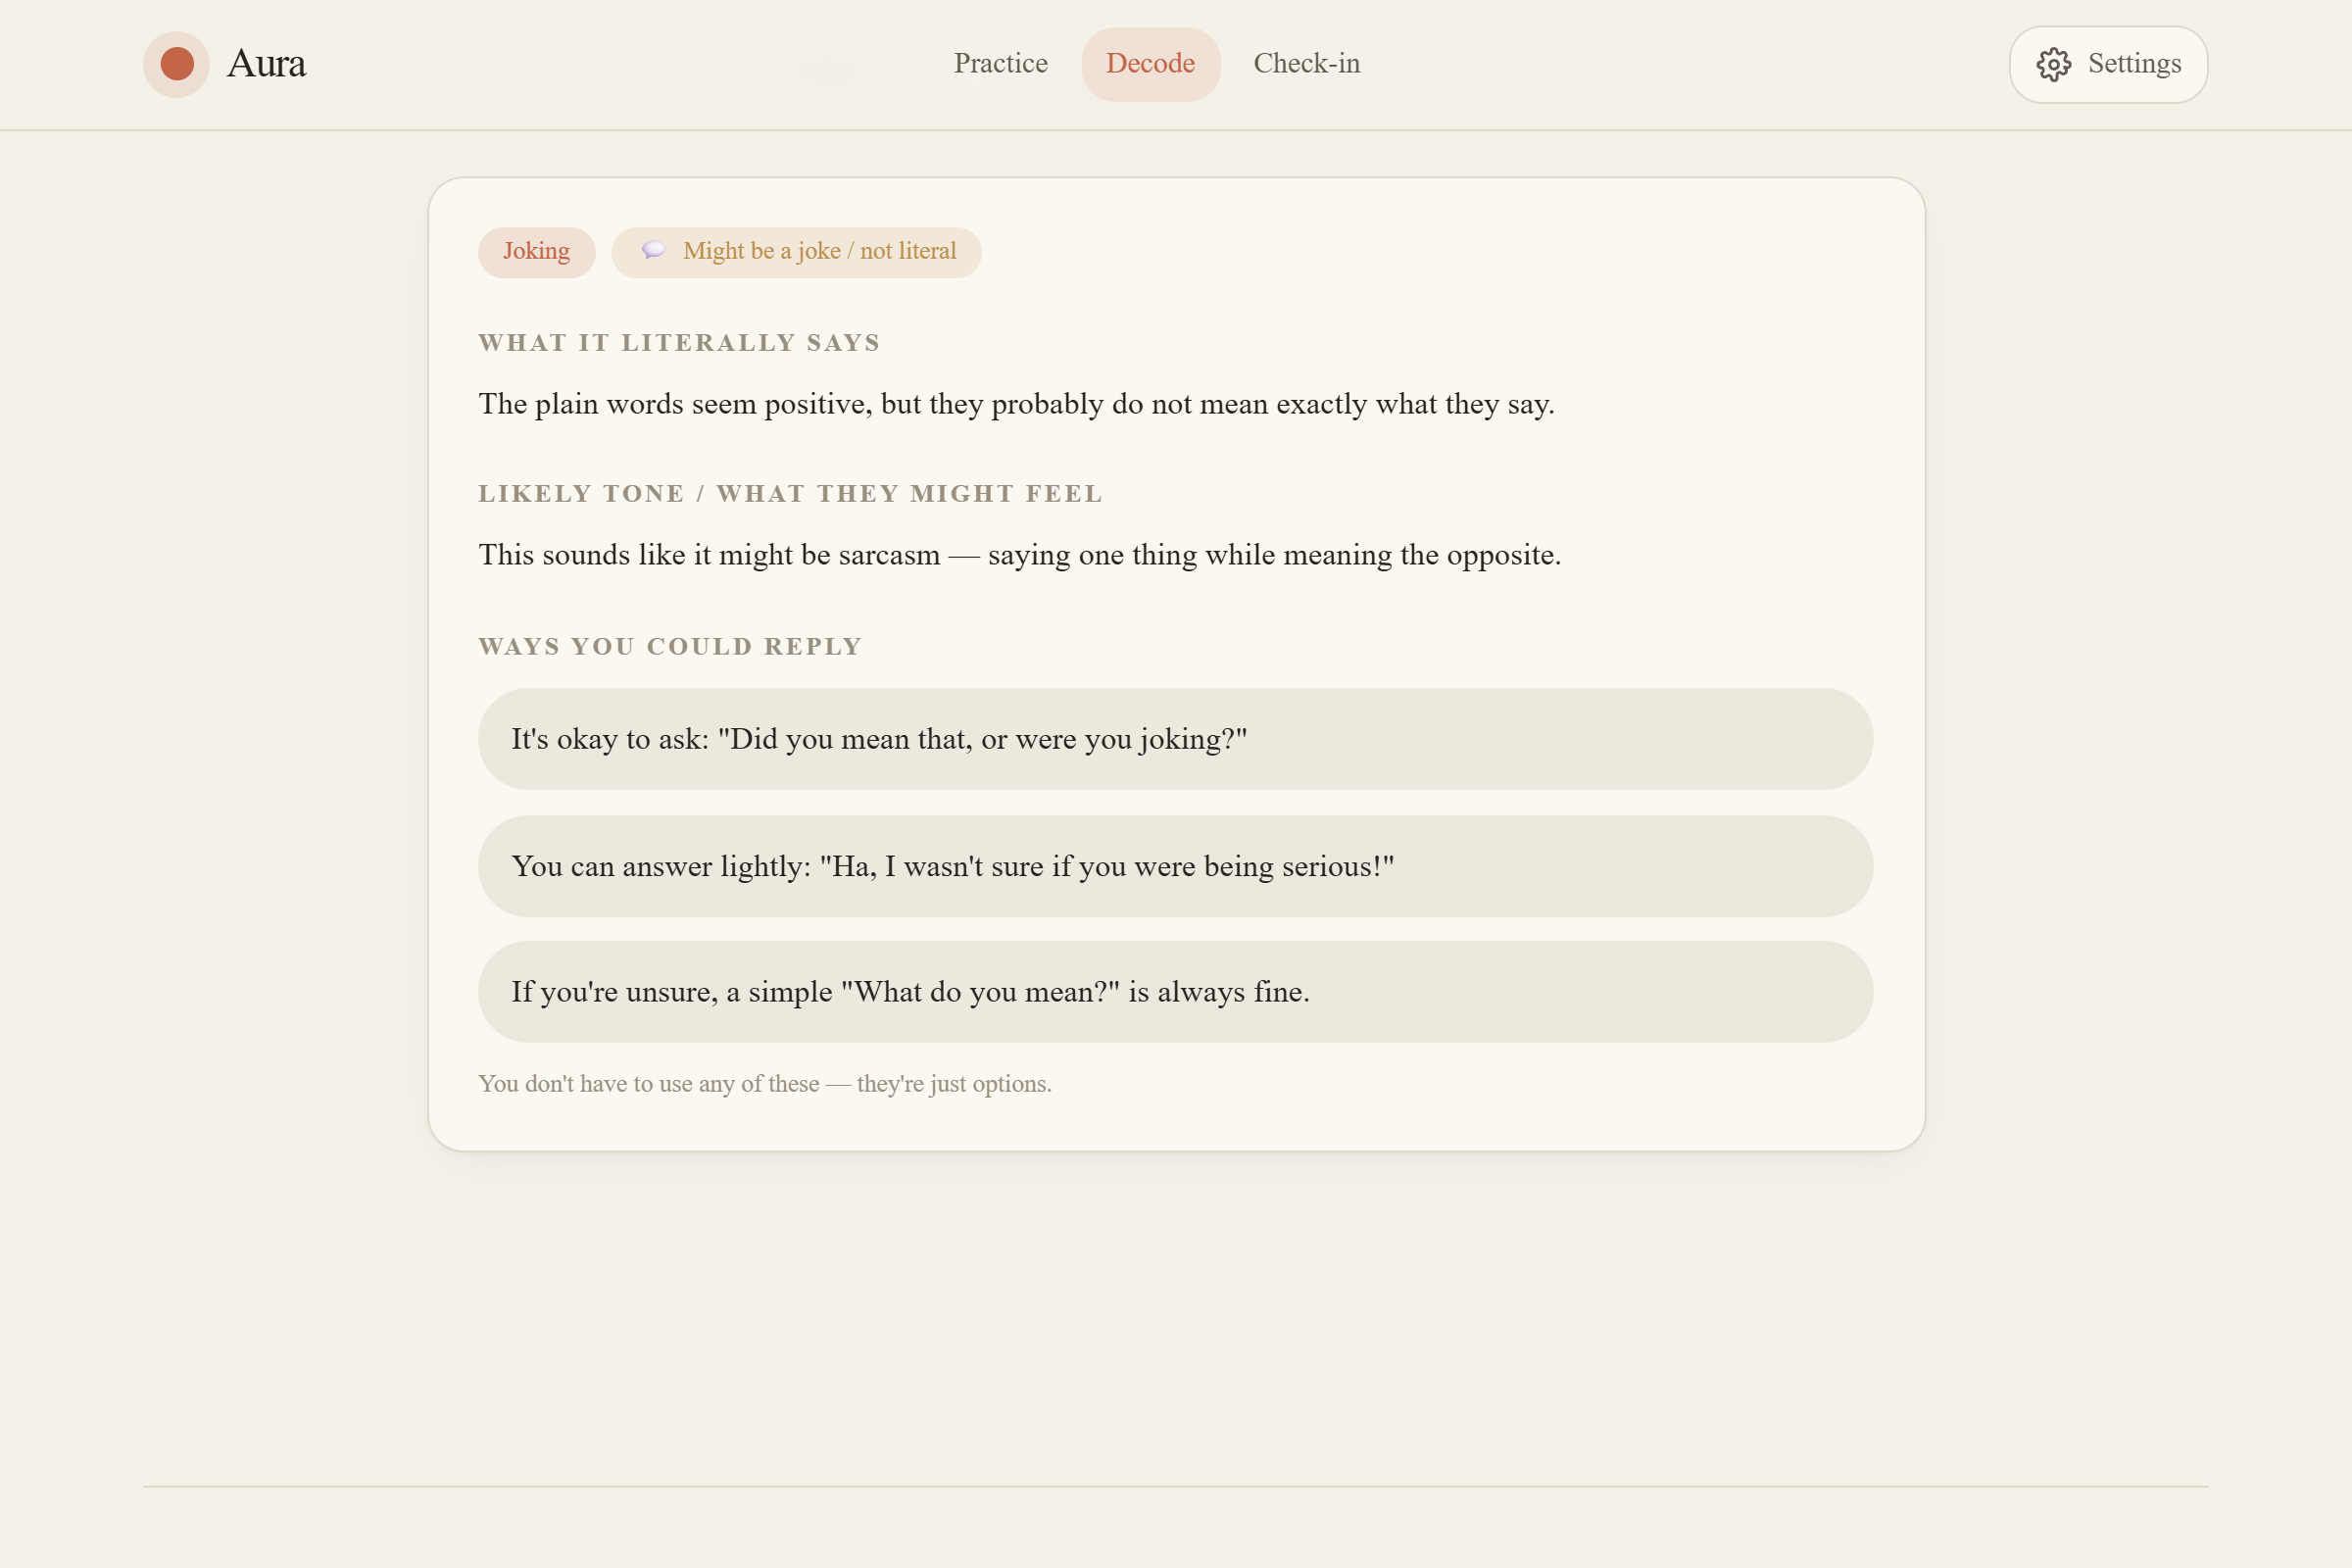Select the 'Might be a joke / not literal' label
Image resolution: width=2352 pixels, height=1568 pixels.
tap(819, 251)
